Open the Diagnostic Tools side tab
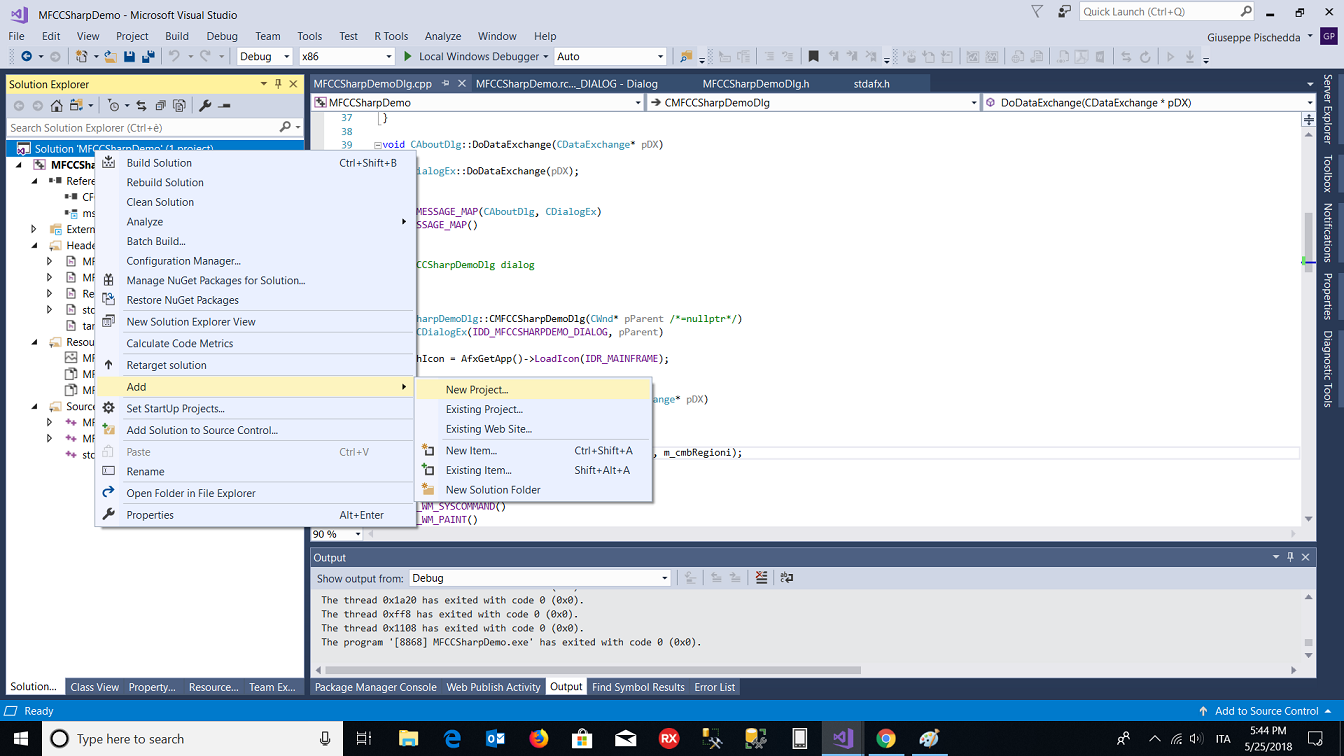This screenshot has height=756, width=1344. tap(1328, 369)
